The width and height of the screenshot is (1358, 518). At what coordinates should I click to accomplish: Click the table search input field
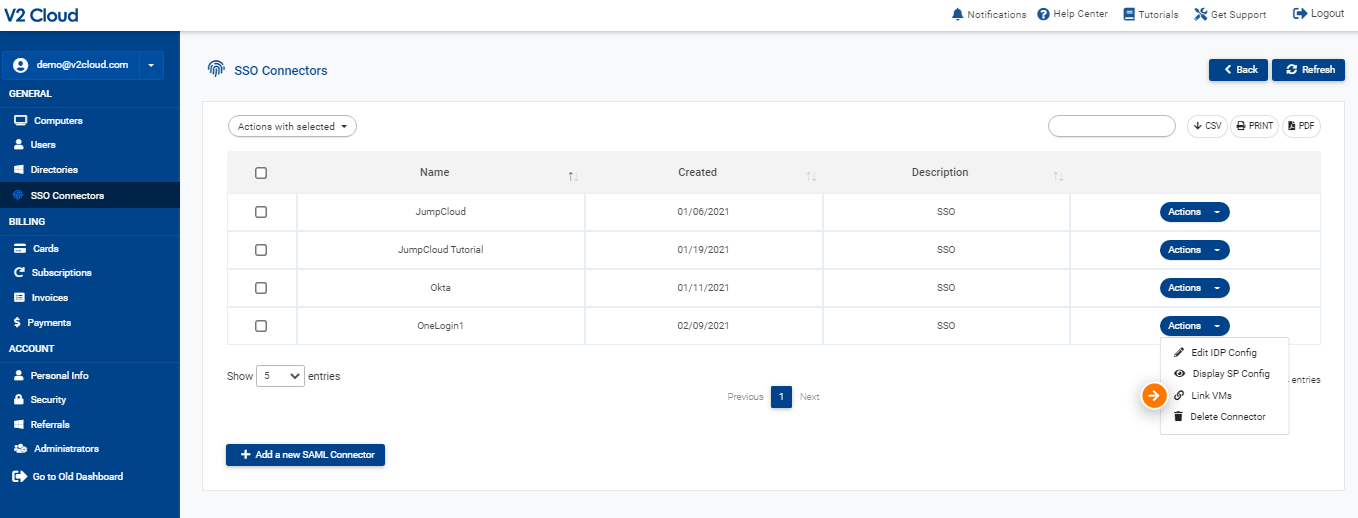tap(1111, 126)
